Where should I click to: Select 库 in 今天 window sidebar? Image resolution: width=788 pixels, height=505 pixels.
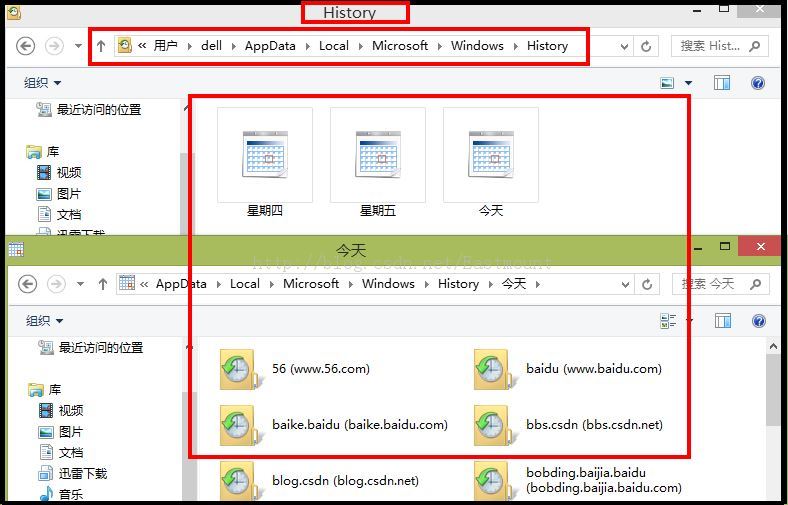[45, 389]
